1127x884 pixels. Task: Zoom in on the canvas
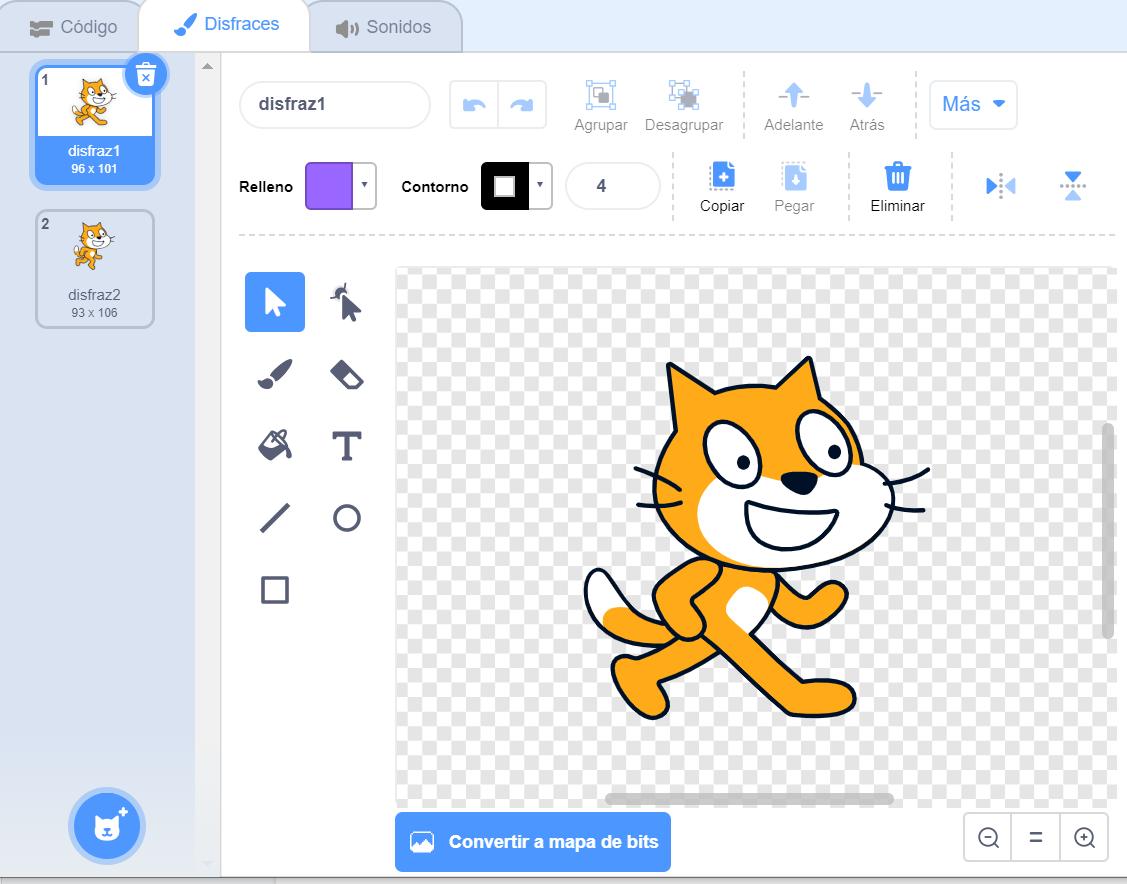(1084, 837)
